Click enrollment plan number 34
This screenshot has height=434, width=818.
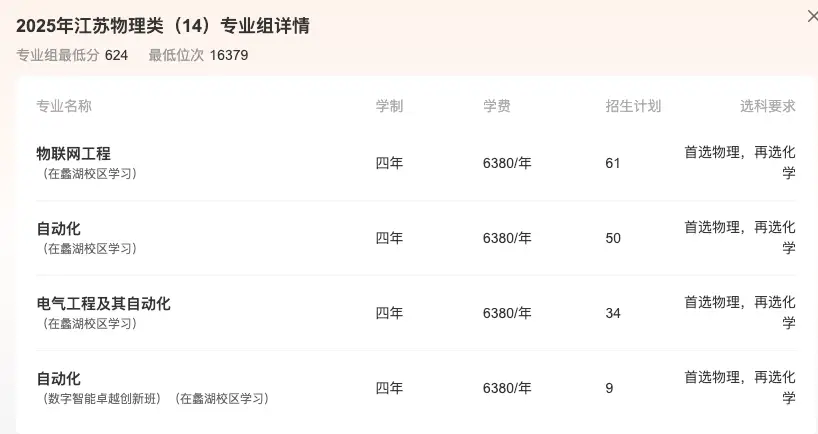coord(613,313)
